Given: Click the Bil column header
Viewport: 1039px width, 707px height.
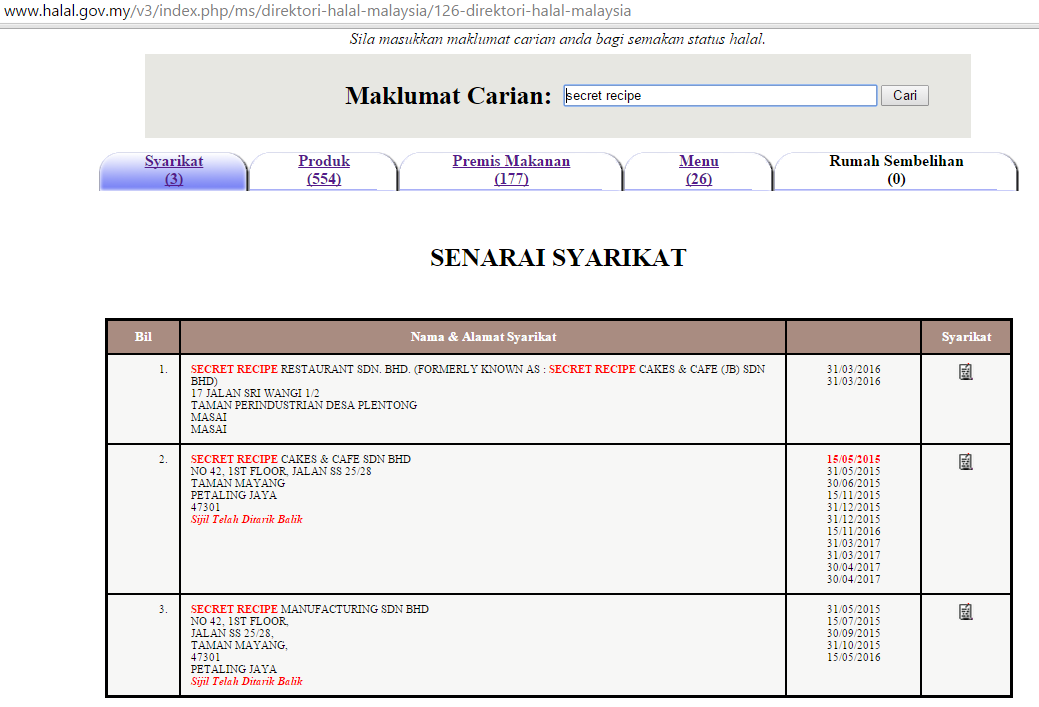Looking at the screenshot, I should pyautogui.click(x=143, y=337).
